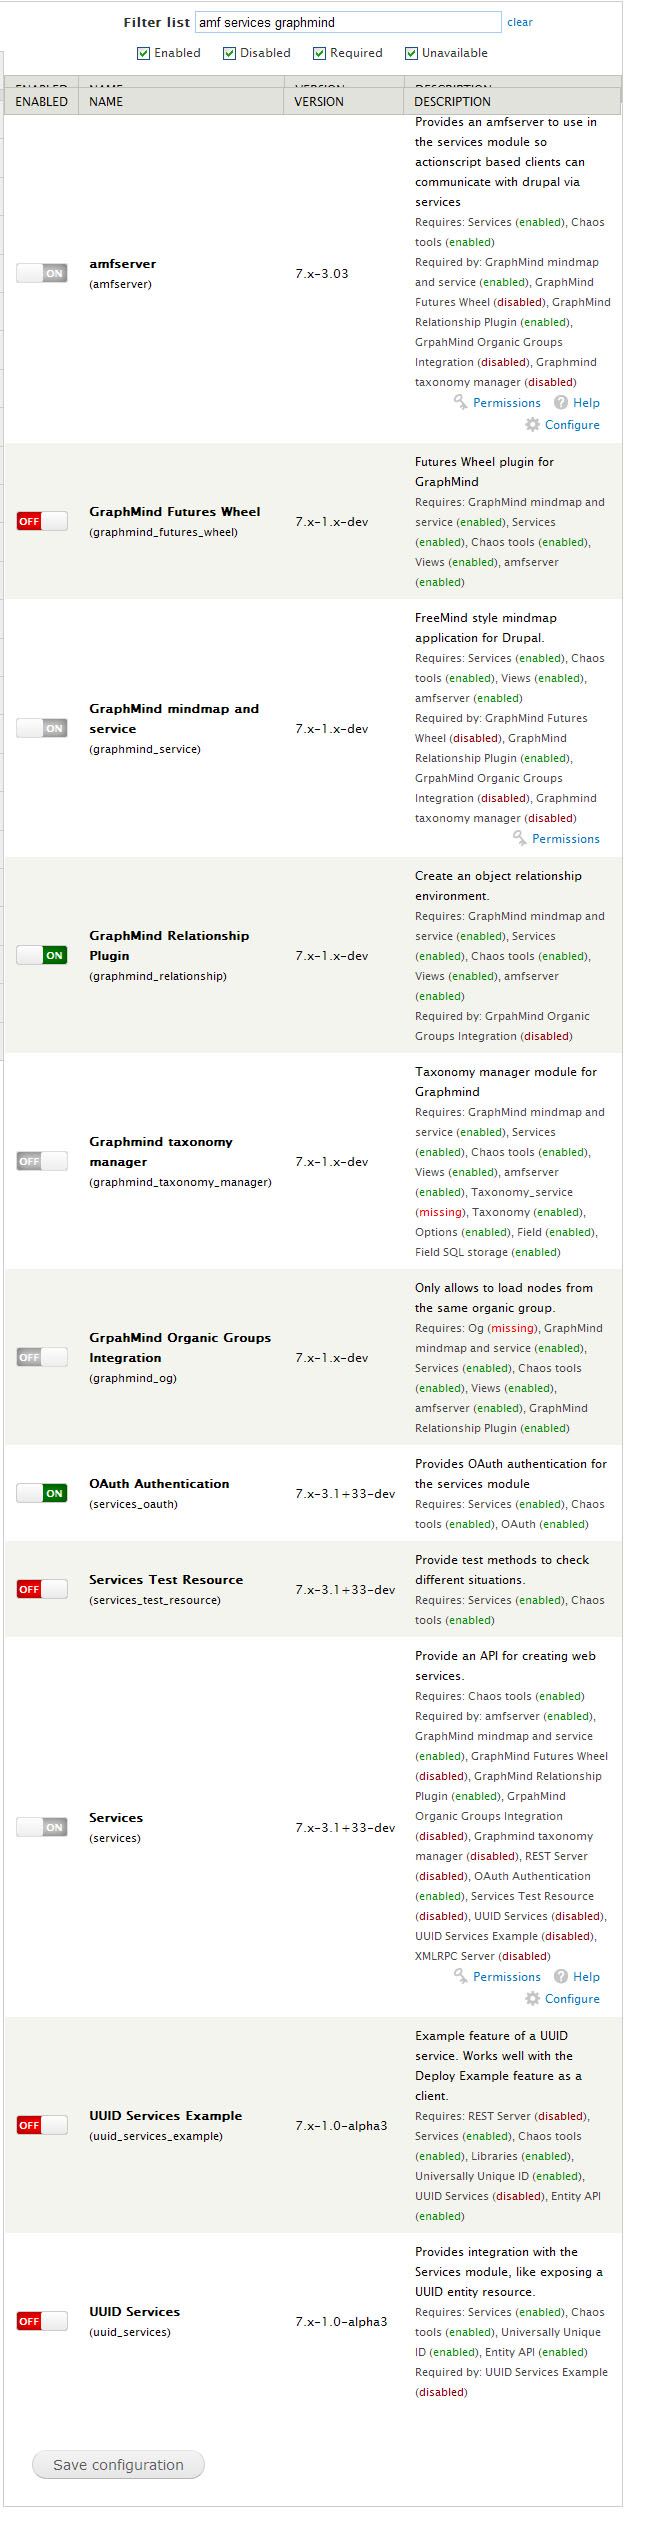
Task: Click the Configure gear icon for amfserver
Action: [532, 424]
